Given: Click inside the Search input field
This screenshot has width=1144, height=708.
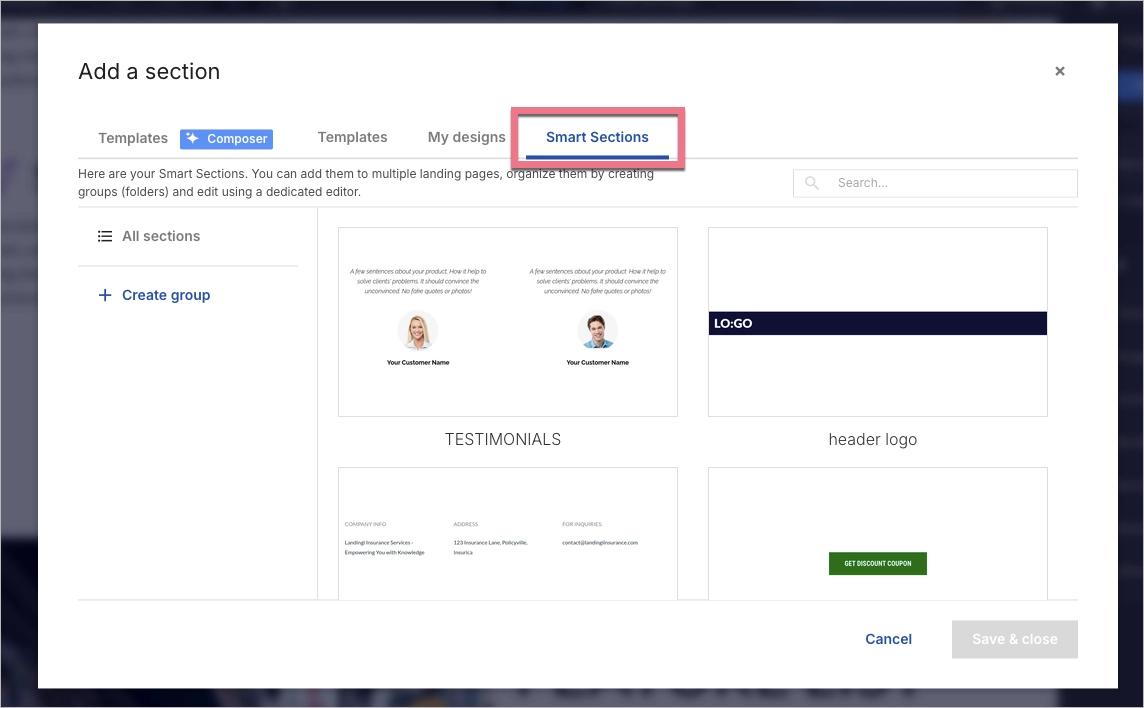Looking at the screenshot, I should pyautogui.click(x=940, y=183).
